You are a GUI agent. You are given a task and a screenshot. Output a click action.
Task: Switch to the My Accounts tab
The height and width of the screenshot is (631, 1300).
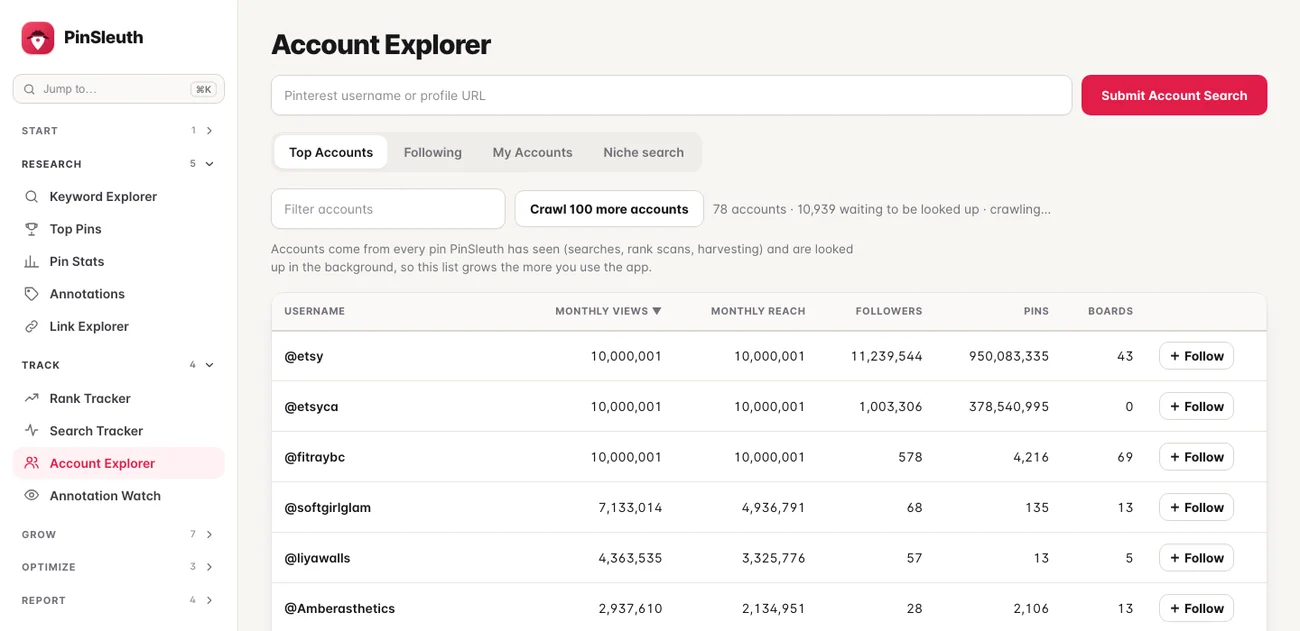(533, 152)
